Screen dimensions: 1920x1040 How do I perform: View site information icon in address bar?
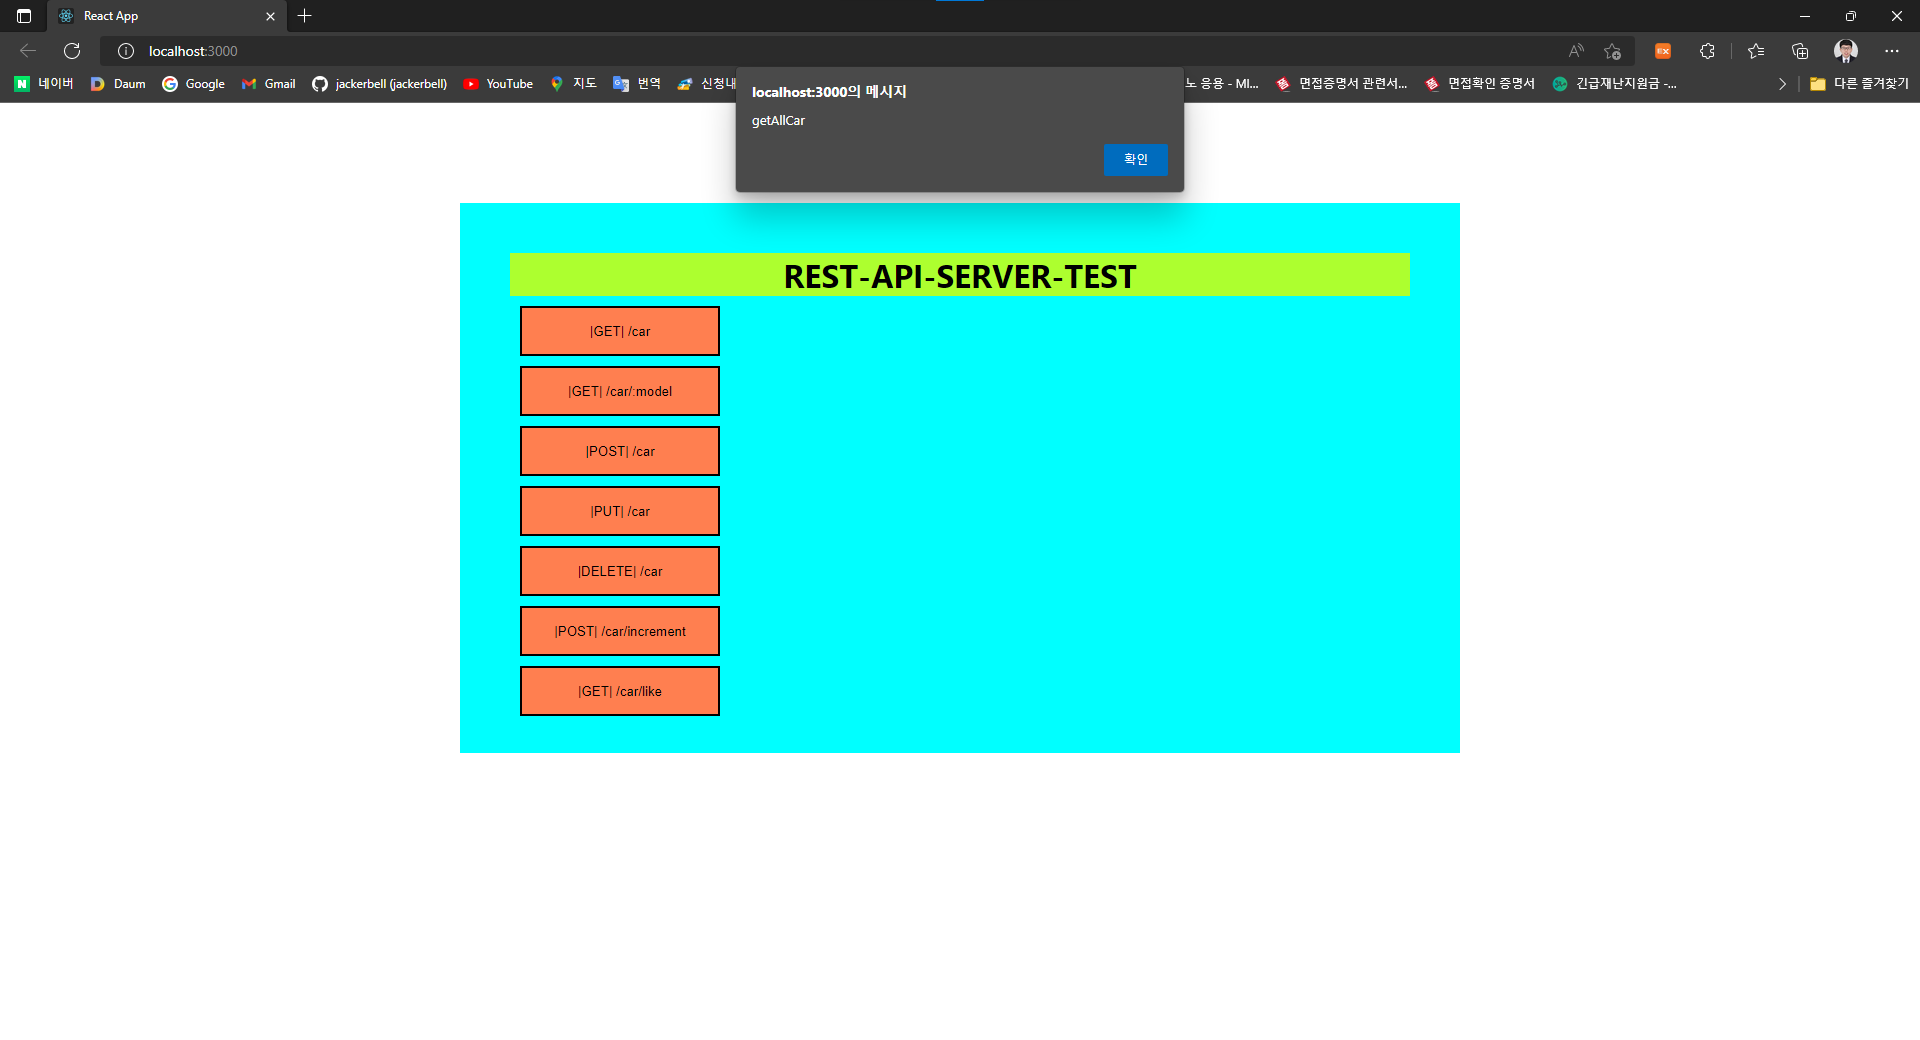coord(126,51)
